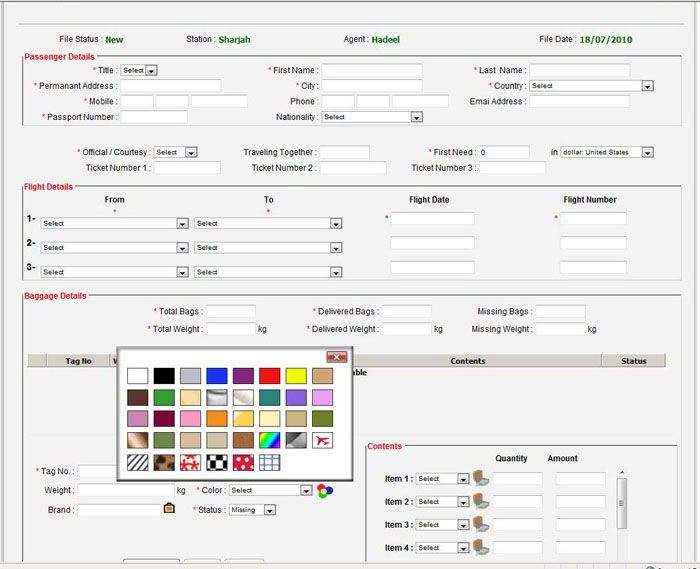Screen dimensions: 700x569
Task: Open the Title dropdown
Action: 152,71
